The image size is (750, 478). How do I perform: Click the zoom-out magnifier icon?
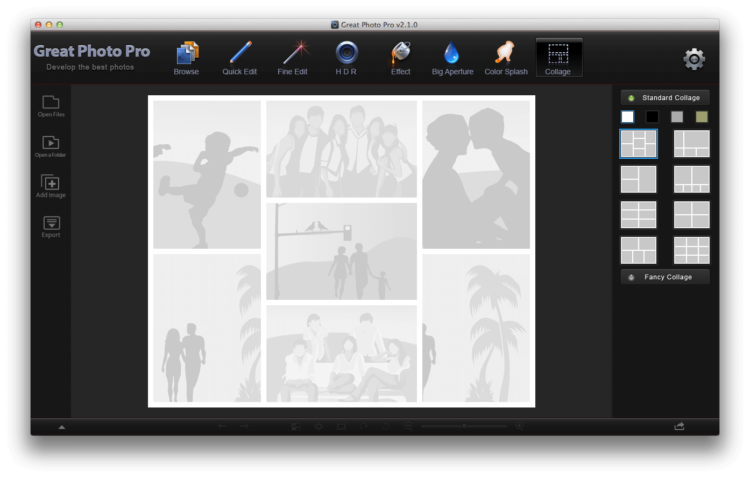point(408,426)
